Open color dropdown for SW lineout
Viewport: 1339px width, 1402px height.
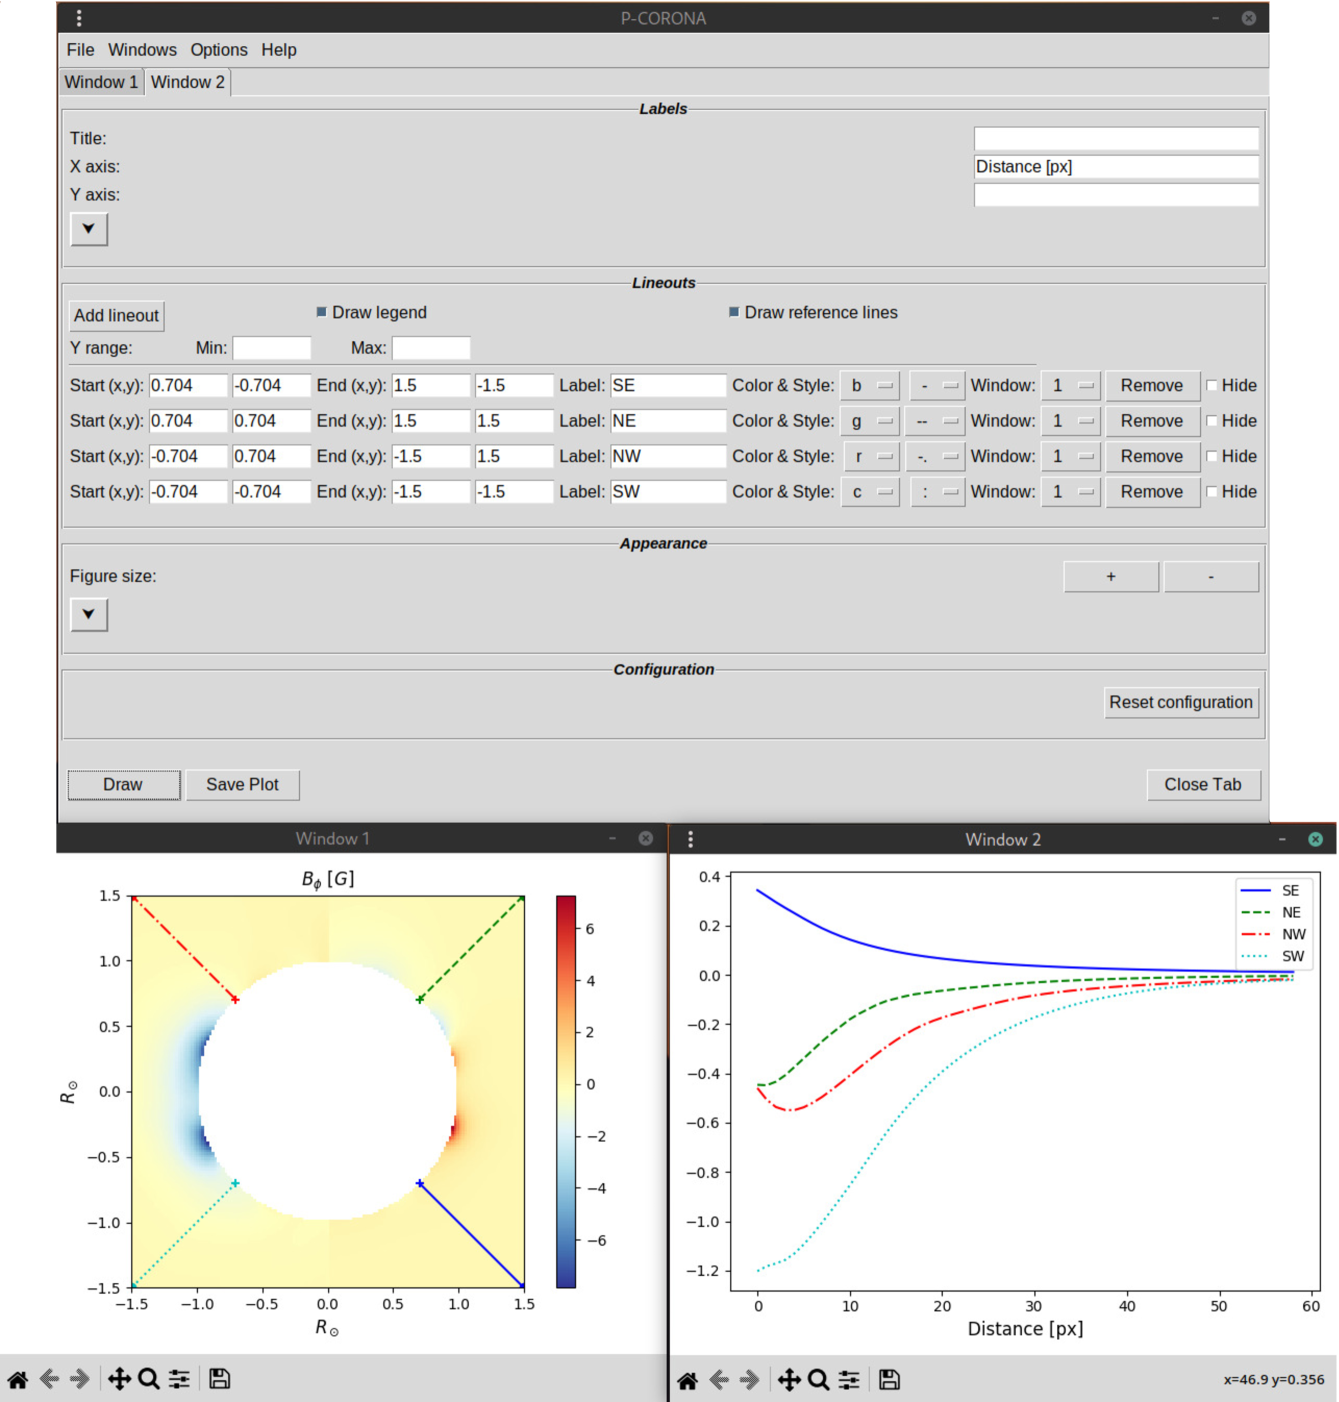870,492
